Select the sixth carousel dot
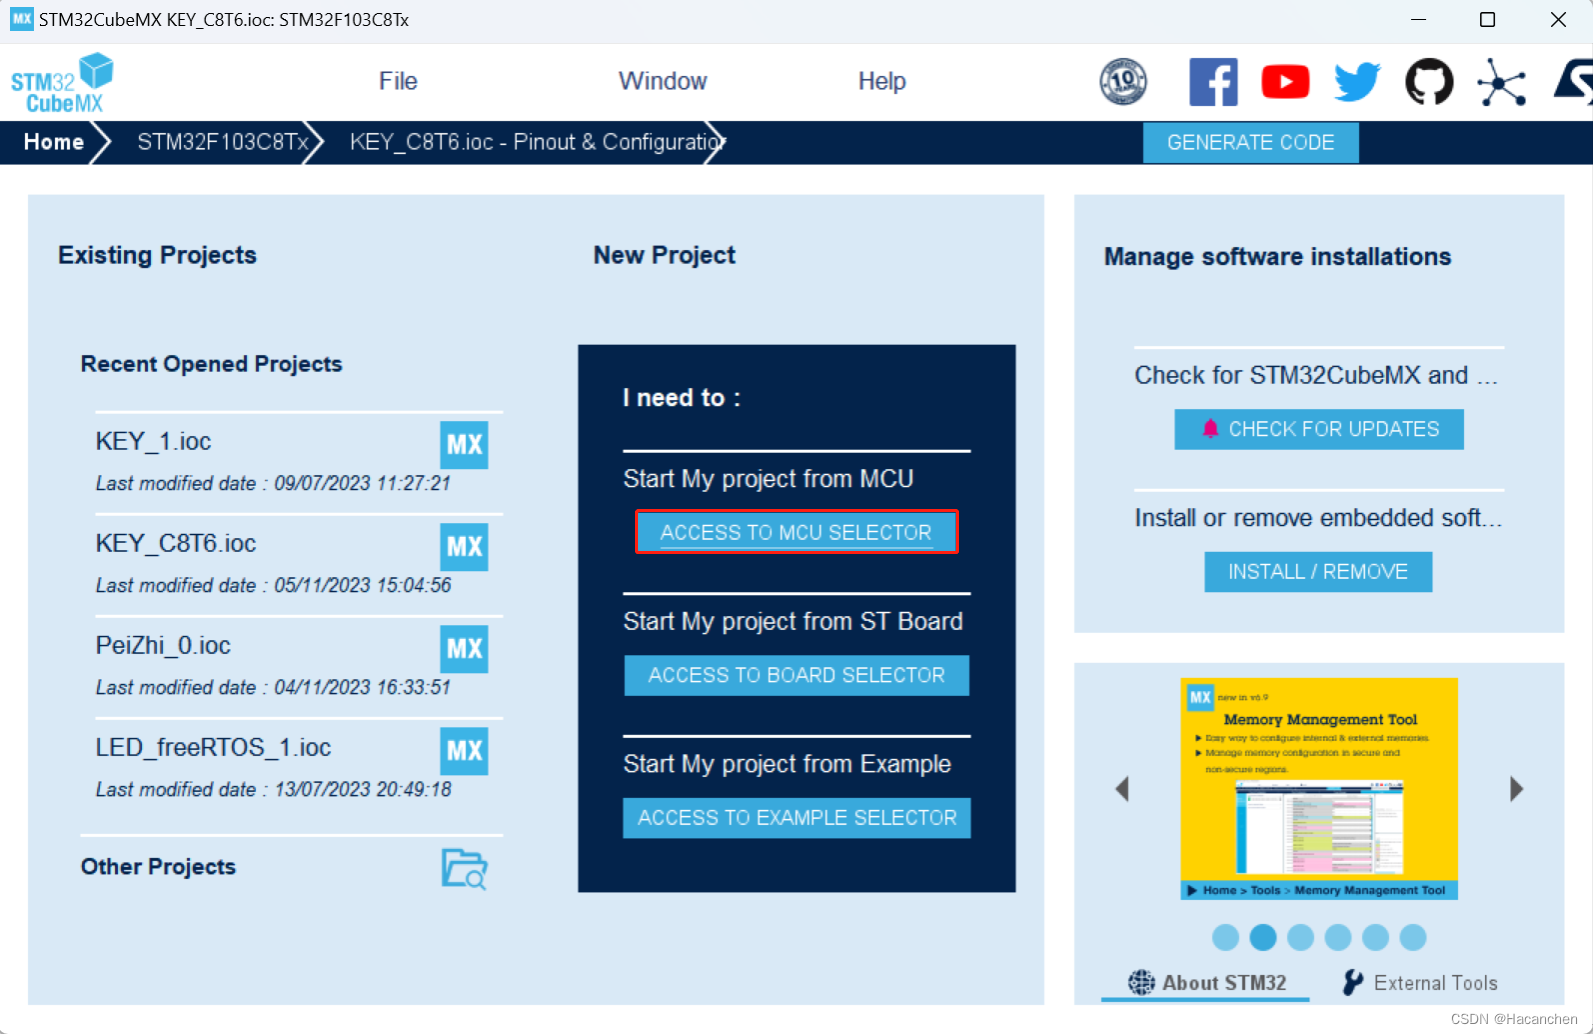Image resolution: width=1593 pixels, height=1034 pixels. tap(1413, 937)
